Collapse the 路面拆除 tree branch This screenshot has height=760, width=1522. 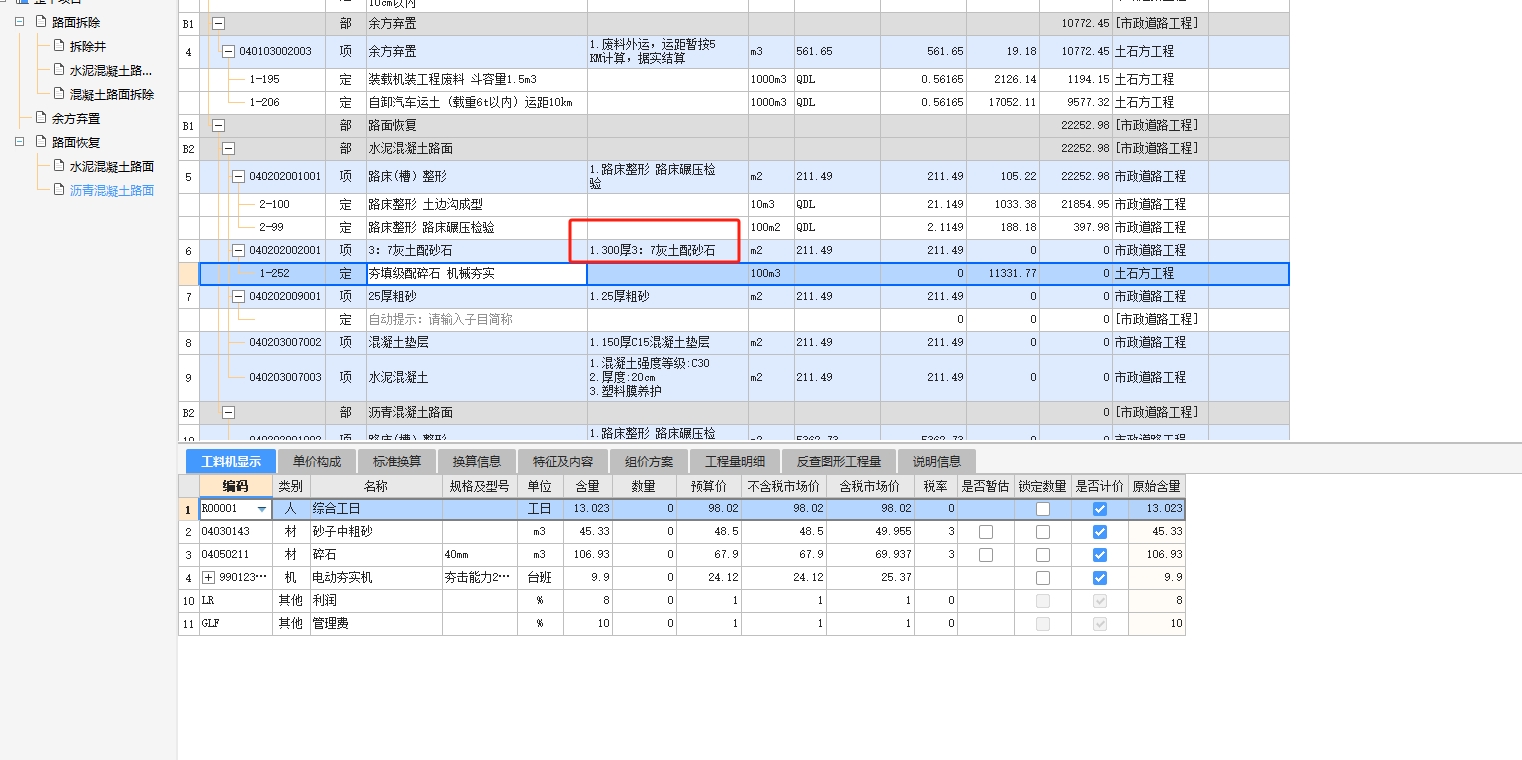click(x=20, y=22)
